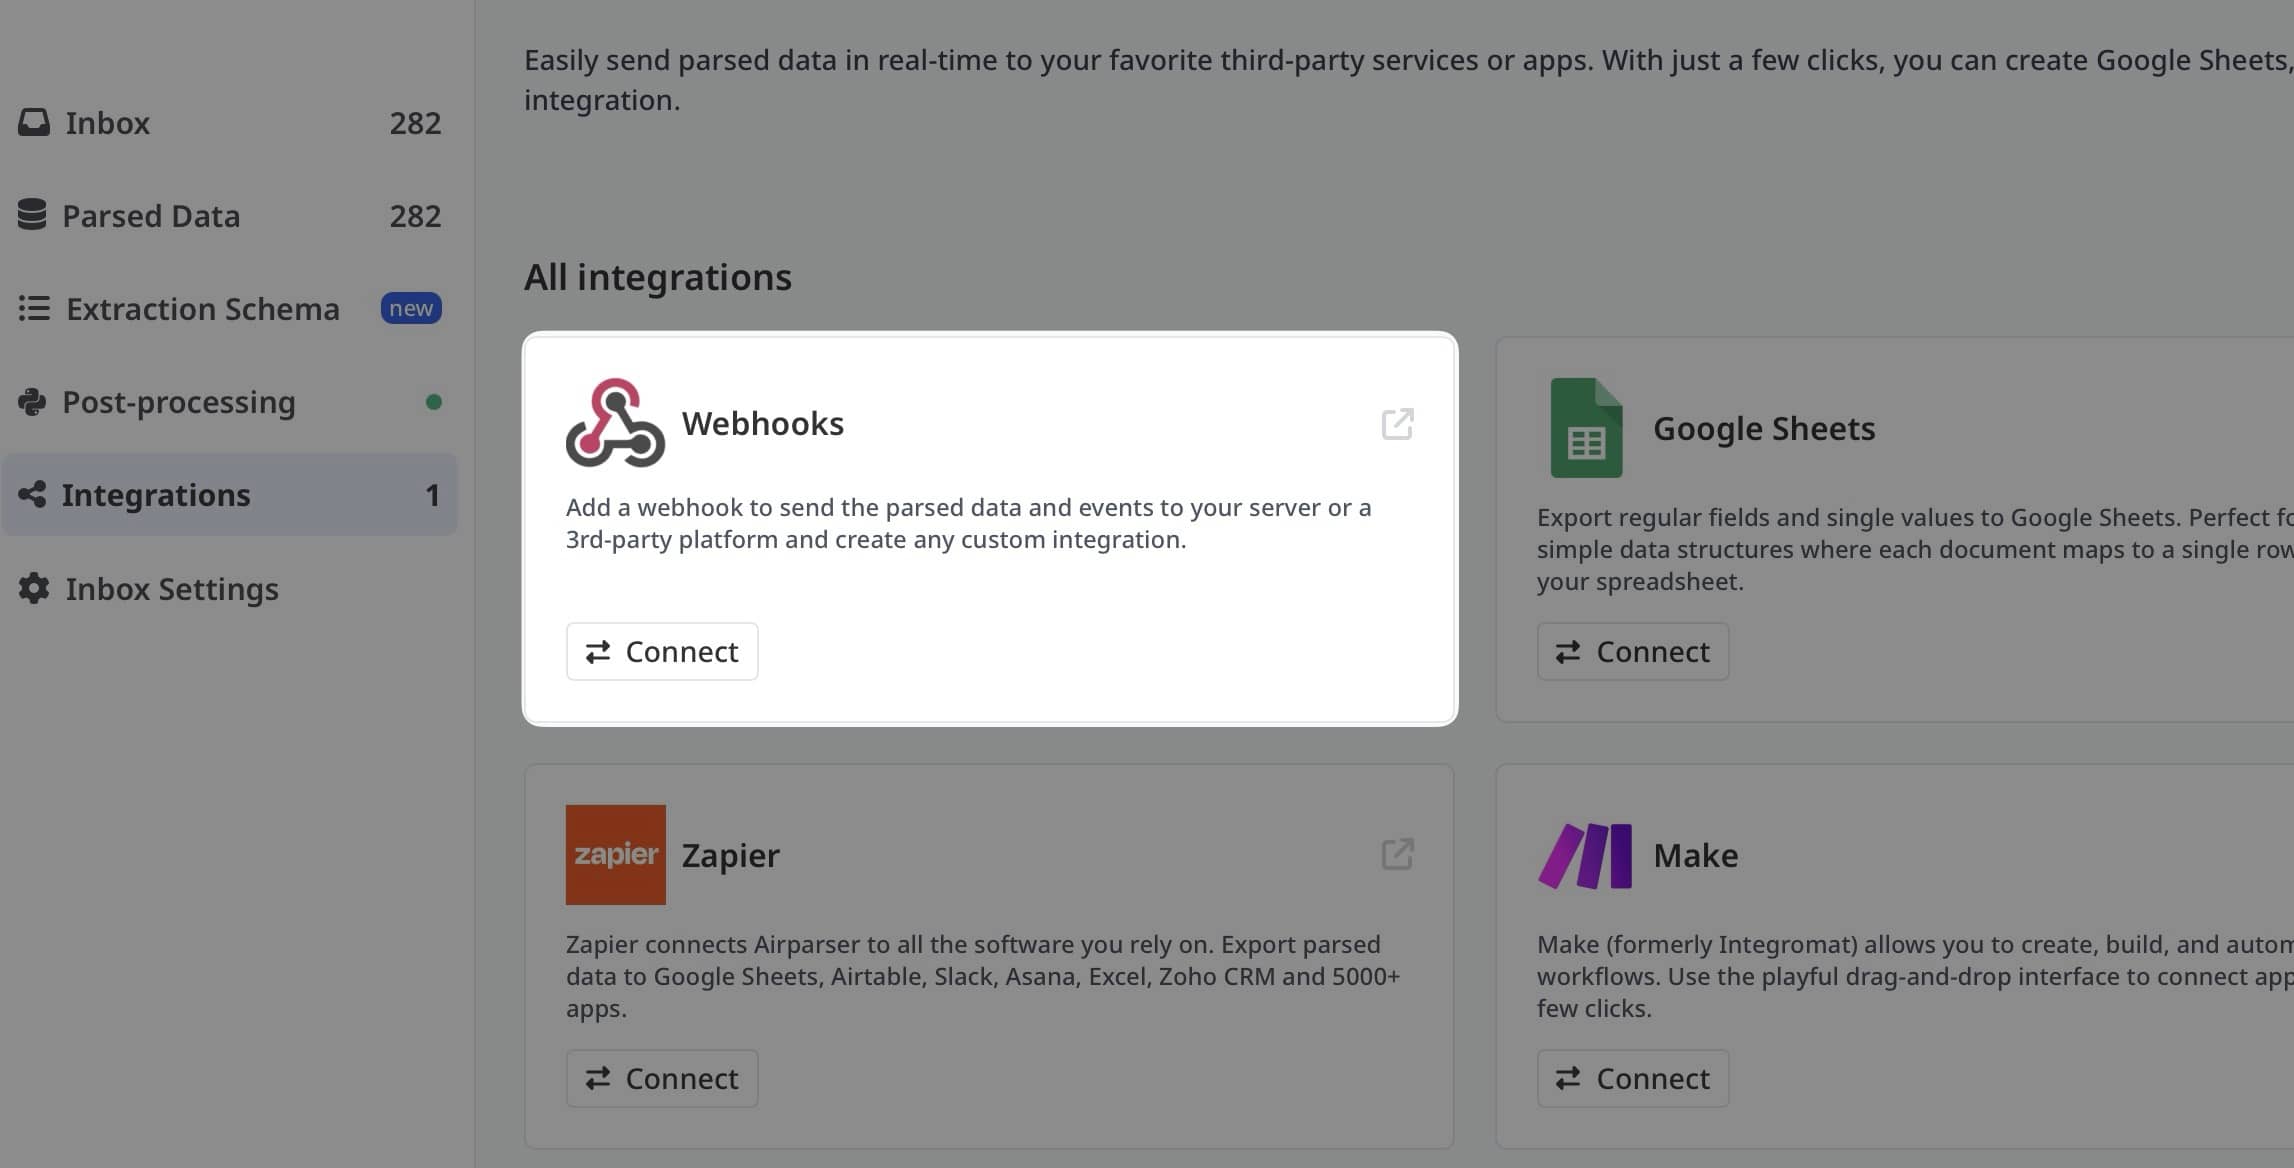Click the Inbox tray icon in sidebar

tap(33, 122)
